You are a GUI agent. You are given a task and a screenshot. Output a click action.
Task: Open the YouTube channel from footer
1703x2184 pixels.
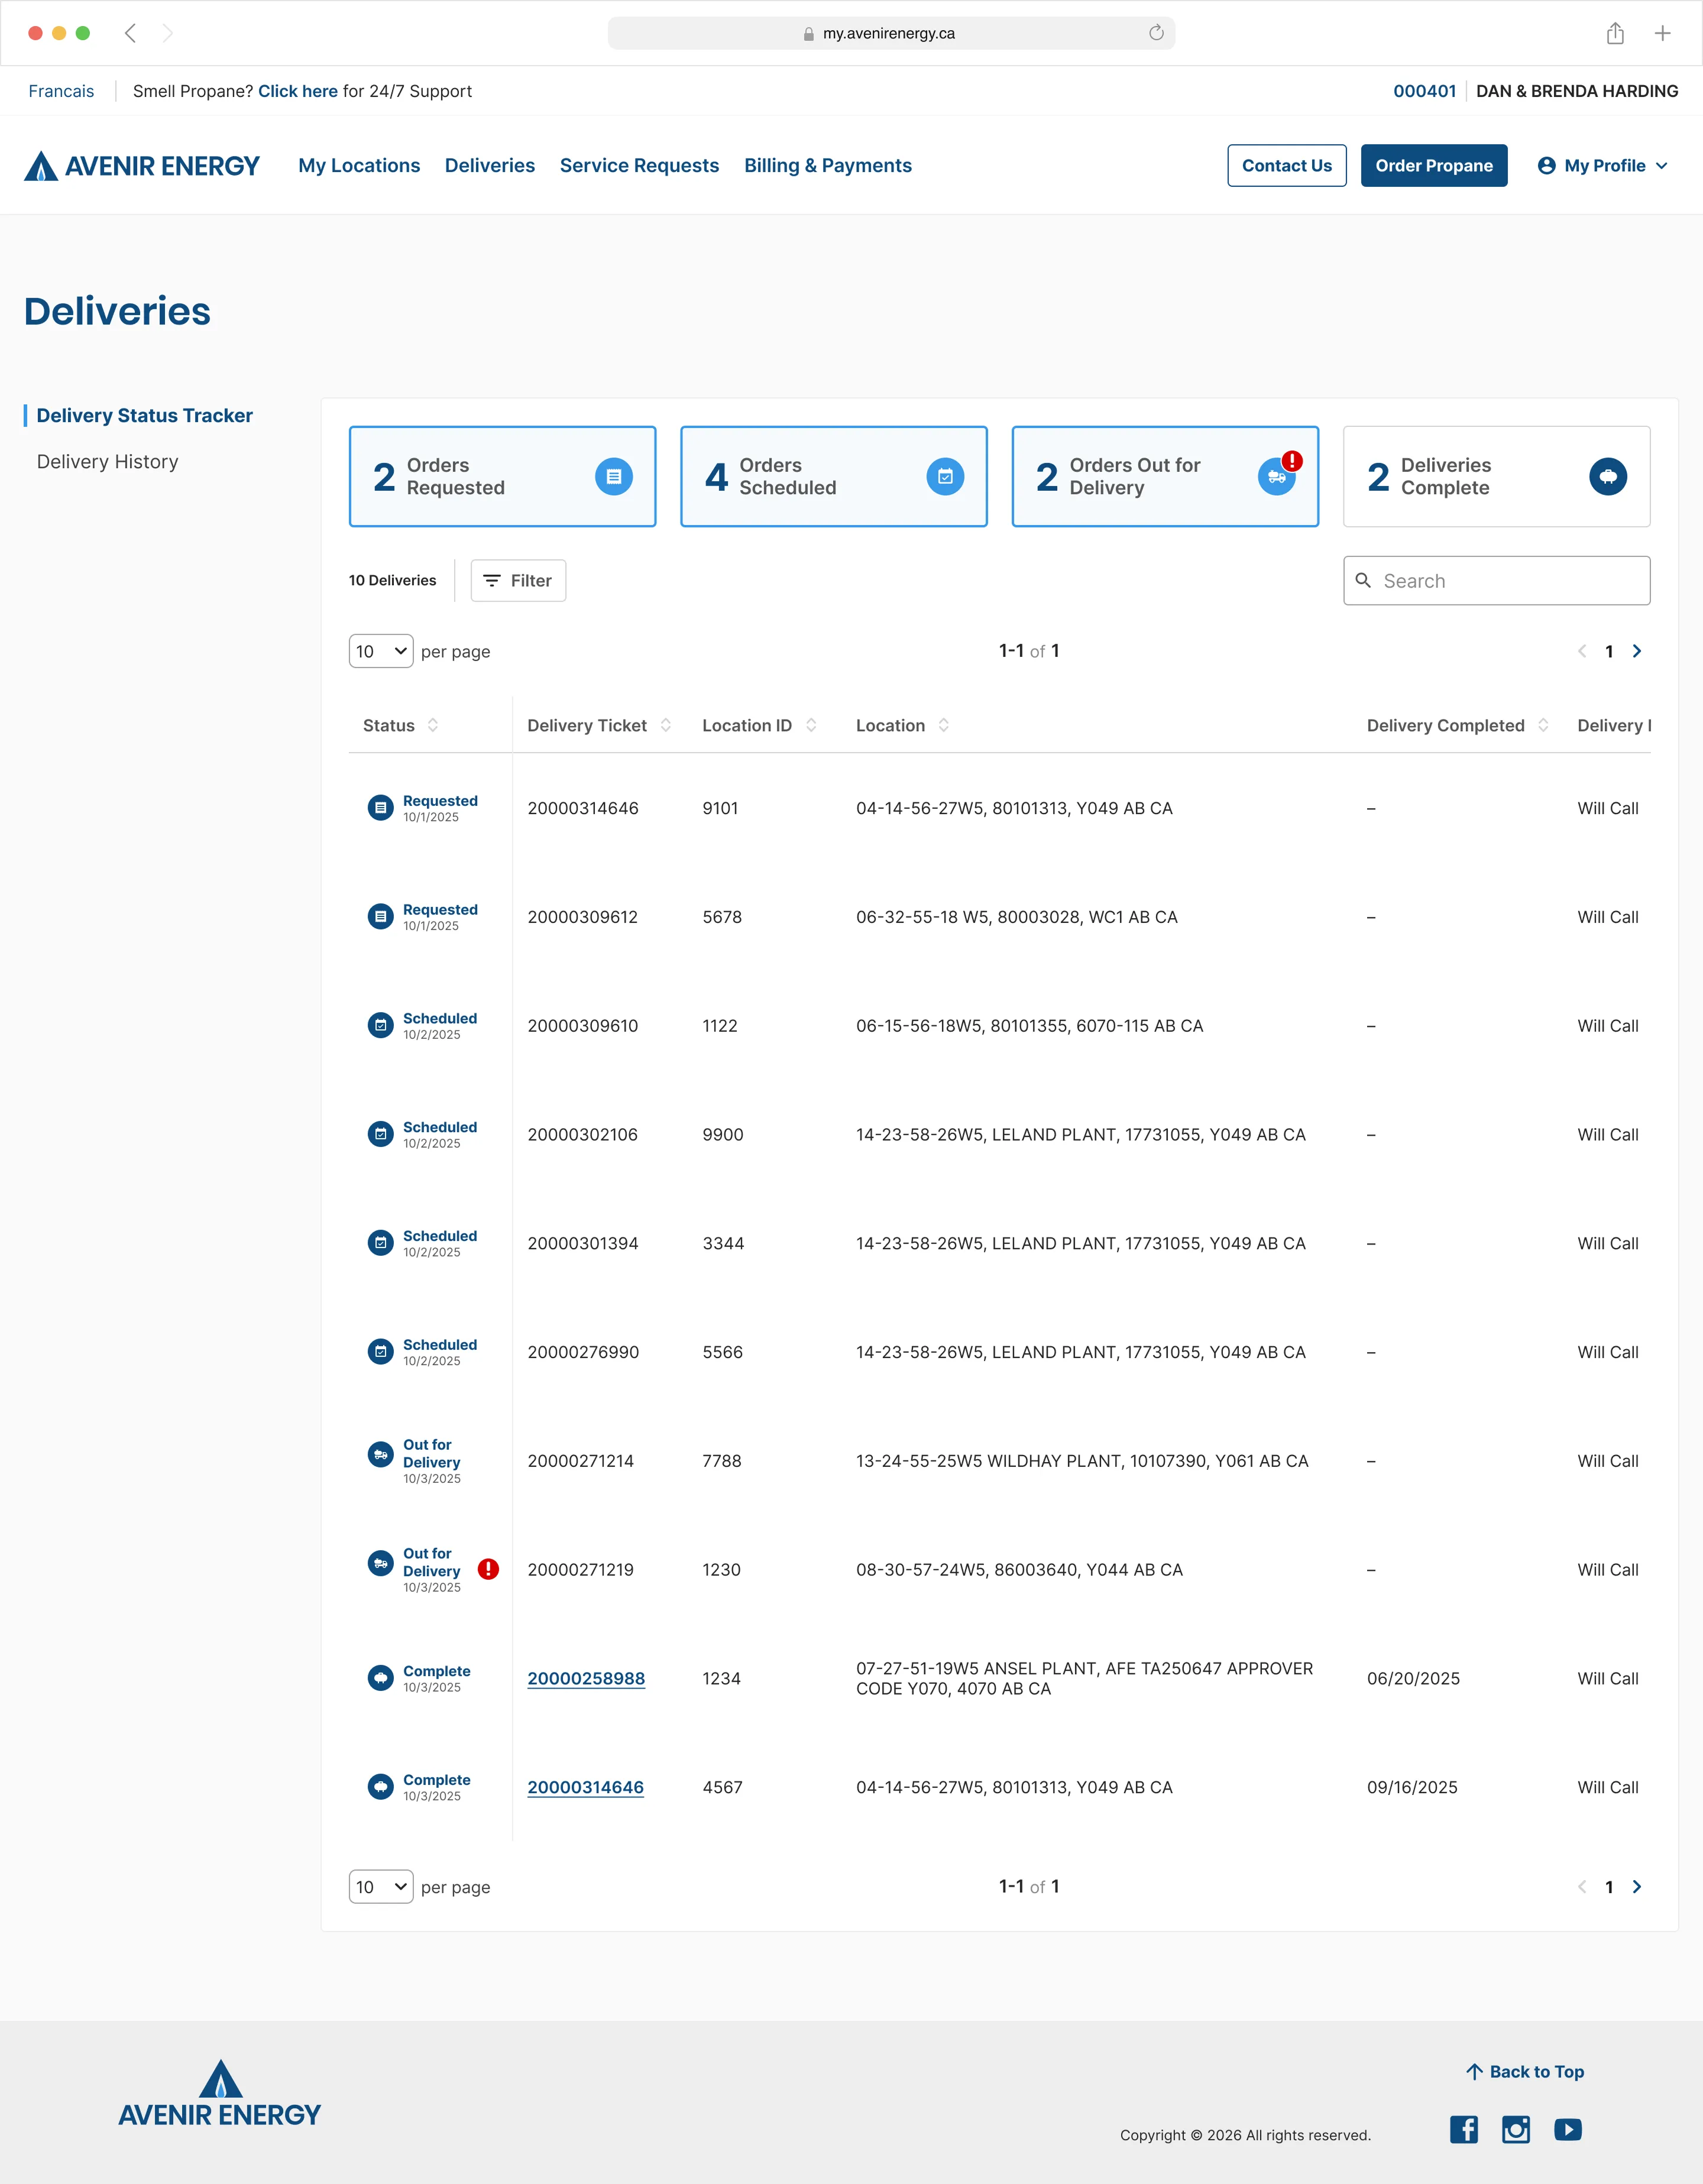(x=1568, y=2130)
